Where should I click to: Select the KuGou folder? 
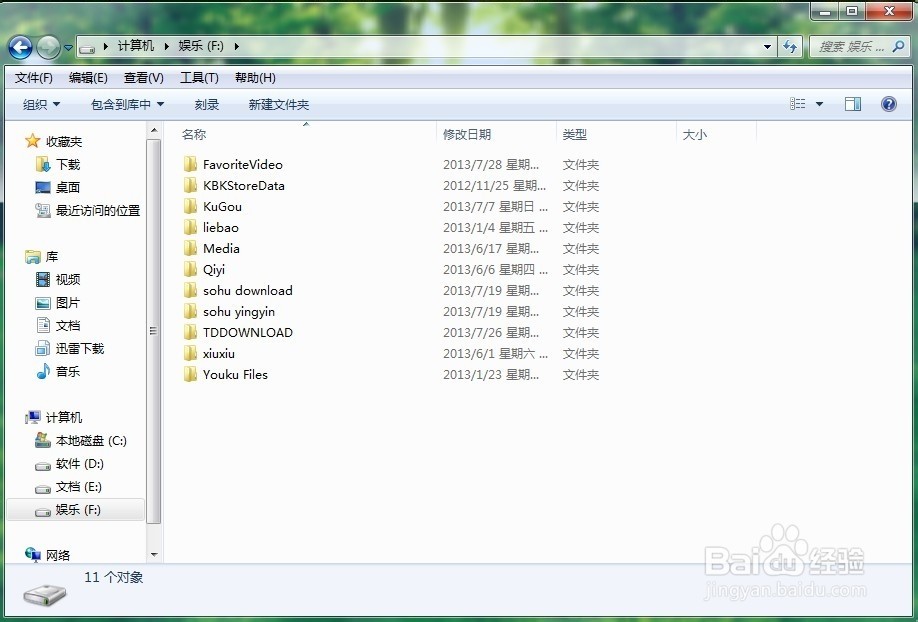[223, 207]
